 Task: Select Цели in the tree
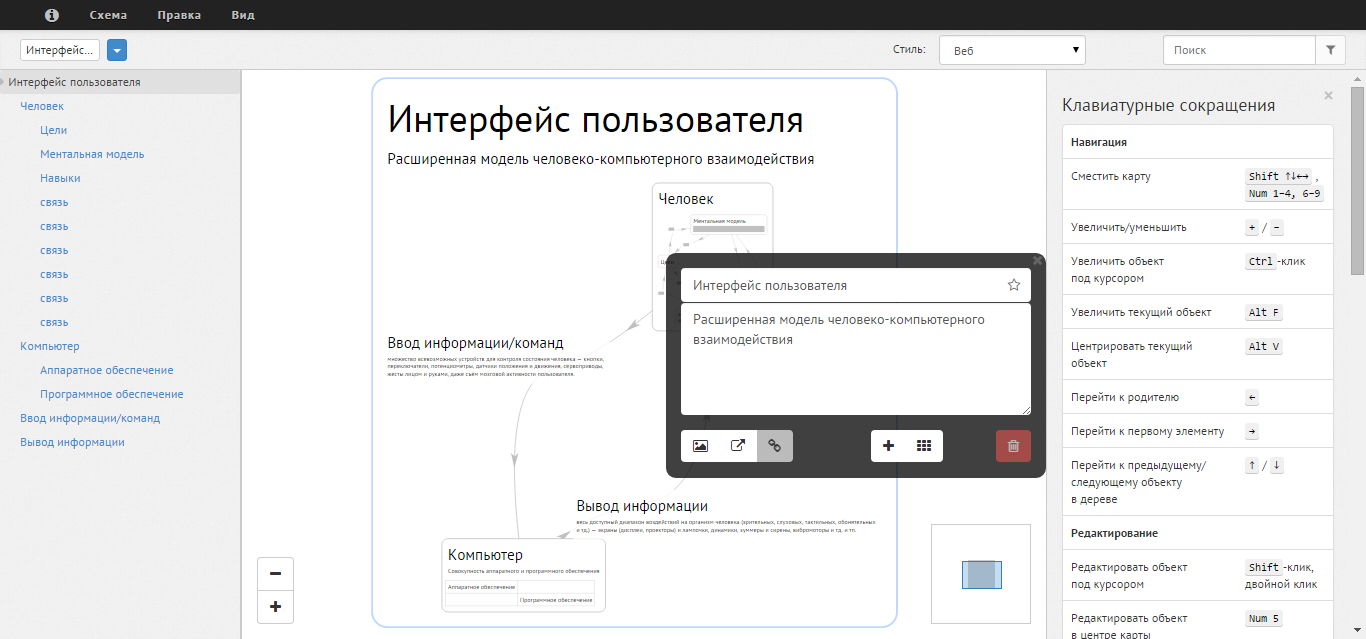(x=54, y=130)
